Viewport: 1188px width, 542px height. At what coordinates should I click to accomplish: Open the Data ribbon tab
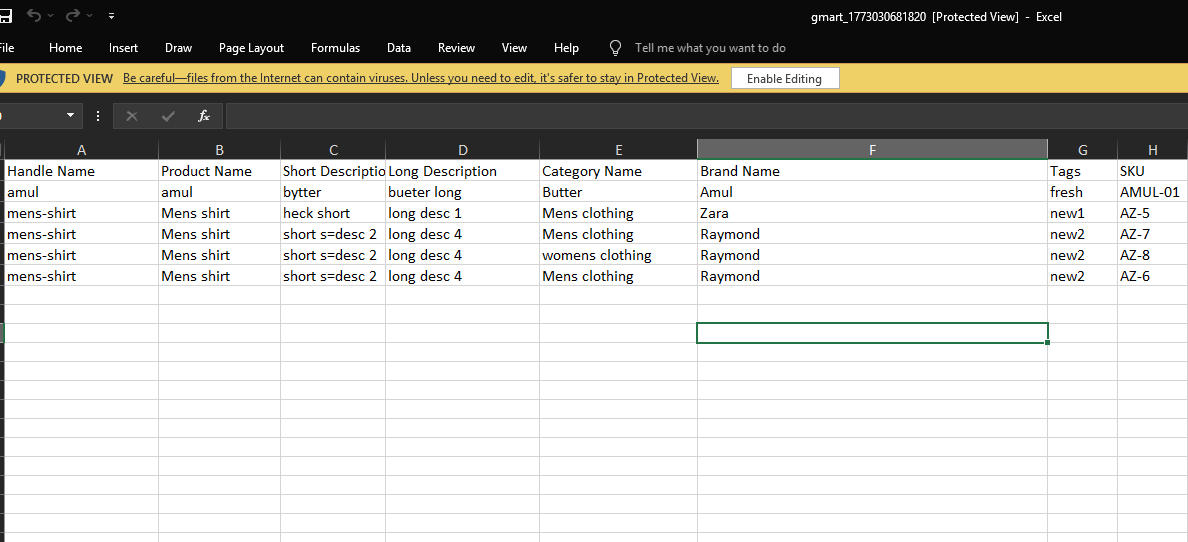pos(399,48)
